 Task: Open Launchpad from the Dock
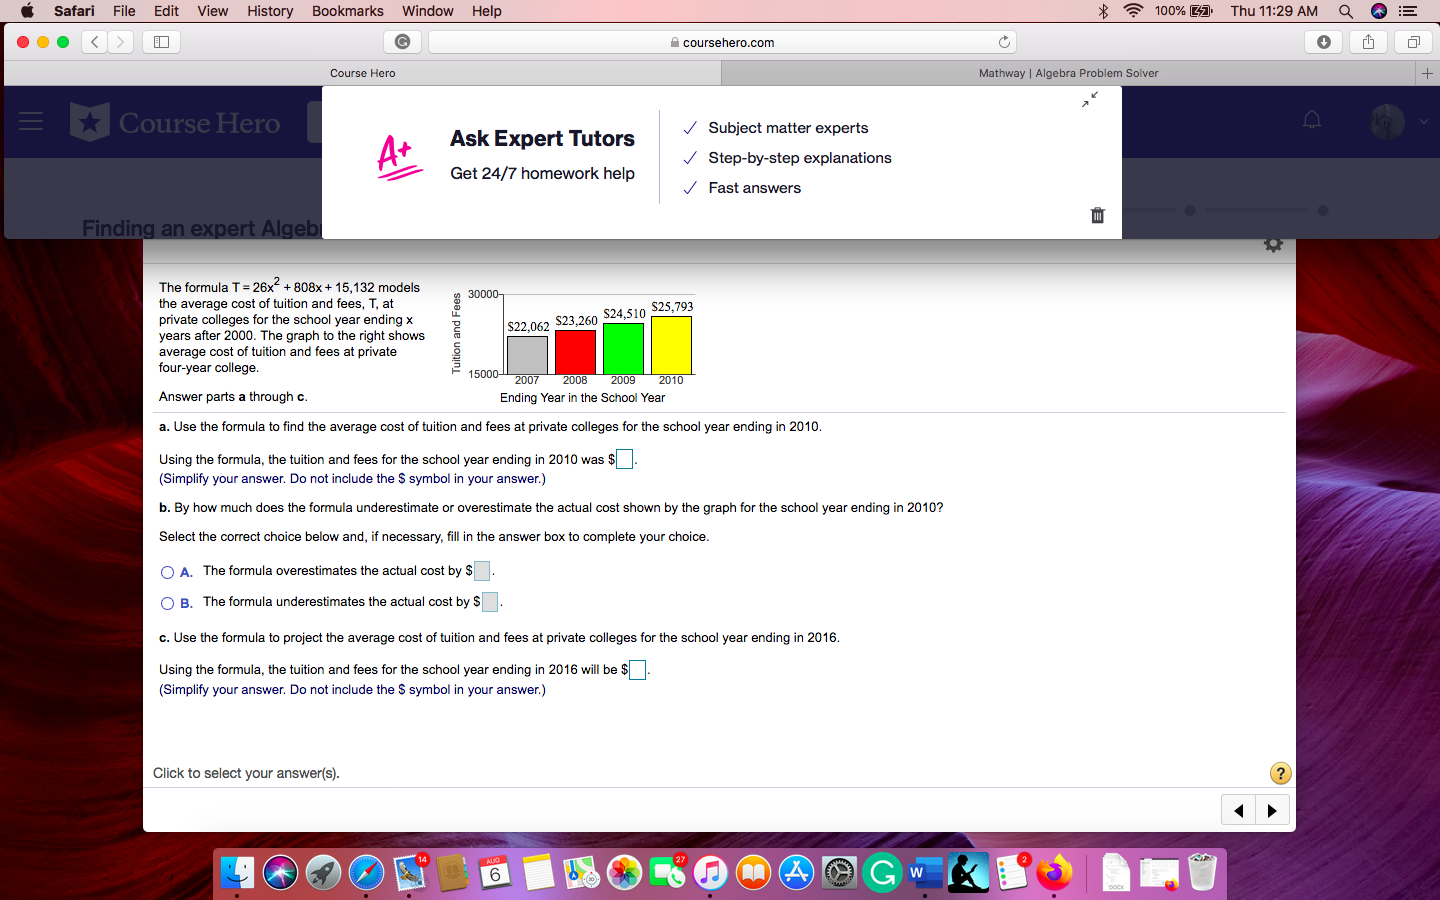pyautogui.click(x=323, y=873)
